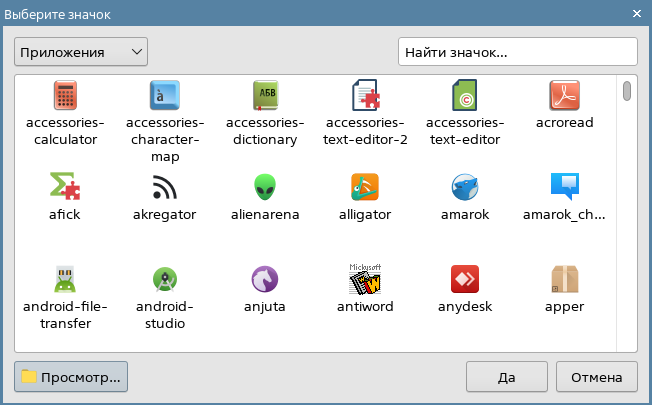Choose the android-file-transfer icon
This screenshot has width=652, height=405.
(x=65, y=279)
